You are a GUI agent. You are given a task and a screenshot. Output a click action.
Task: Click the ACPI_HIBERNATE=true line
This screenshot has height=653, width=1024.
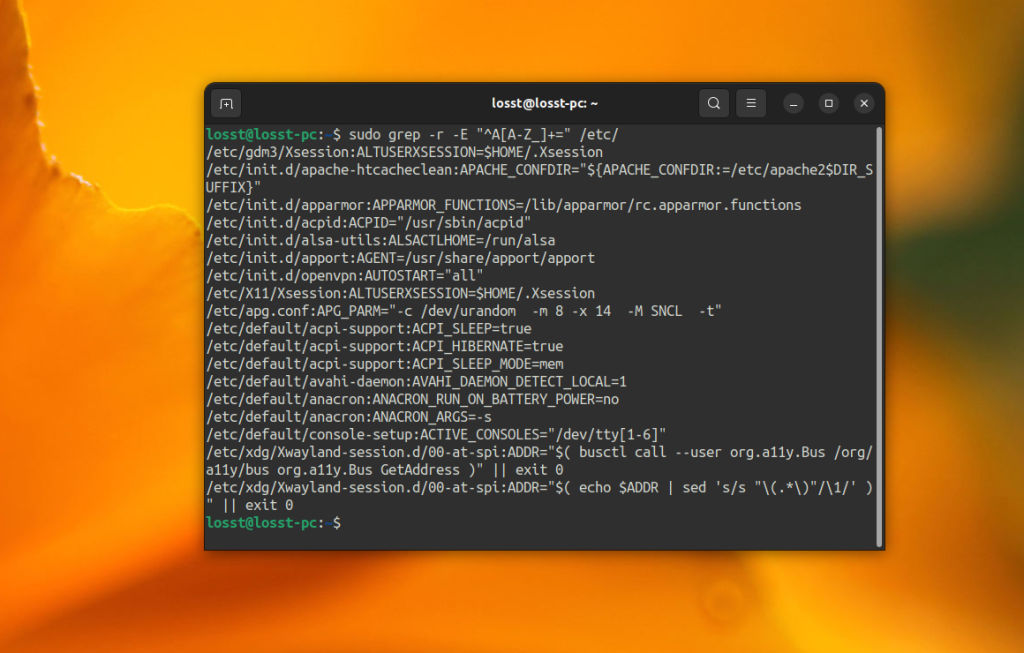pyautogui.click(x=385, y=346)
